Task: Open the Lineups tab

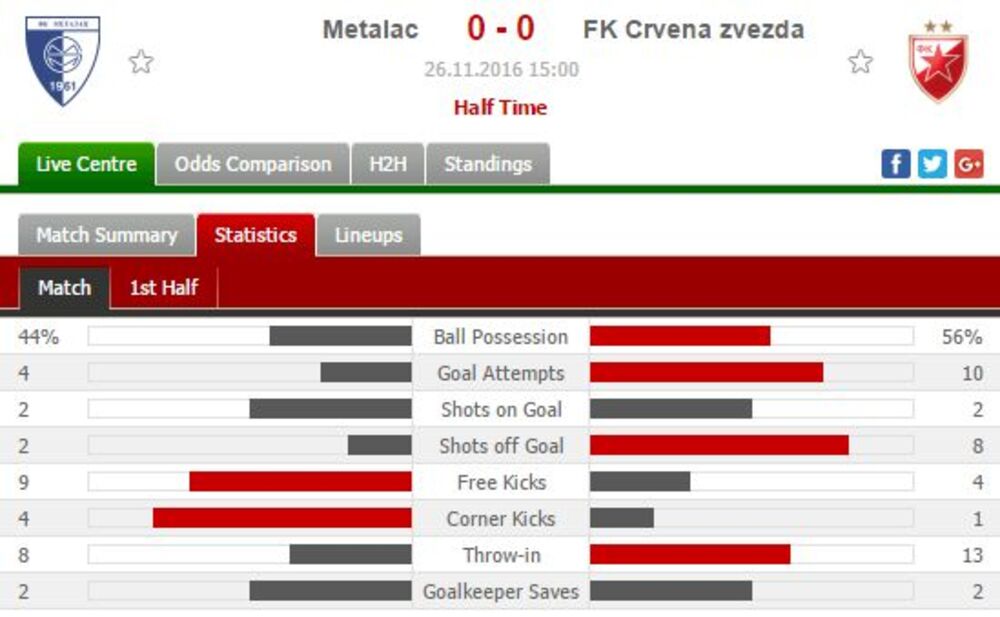Action: 368,235
